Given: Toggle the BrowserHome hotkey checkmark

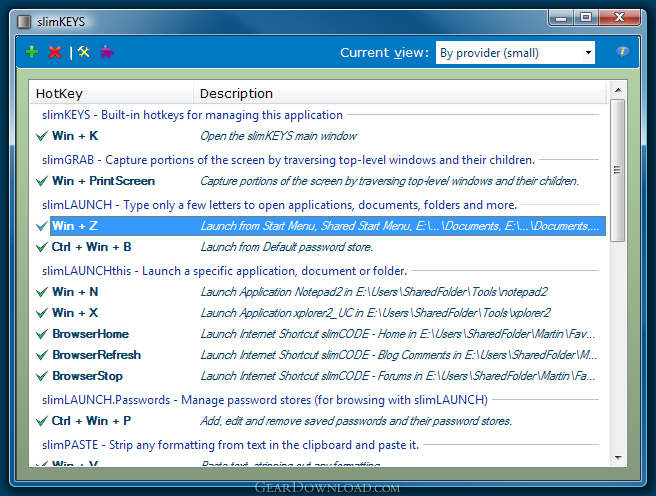Looking at the screenshot, I should click(x=41, y=334).
